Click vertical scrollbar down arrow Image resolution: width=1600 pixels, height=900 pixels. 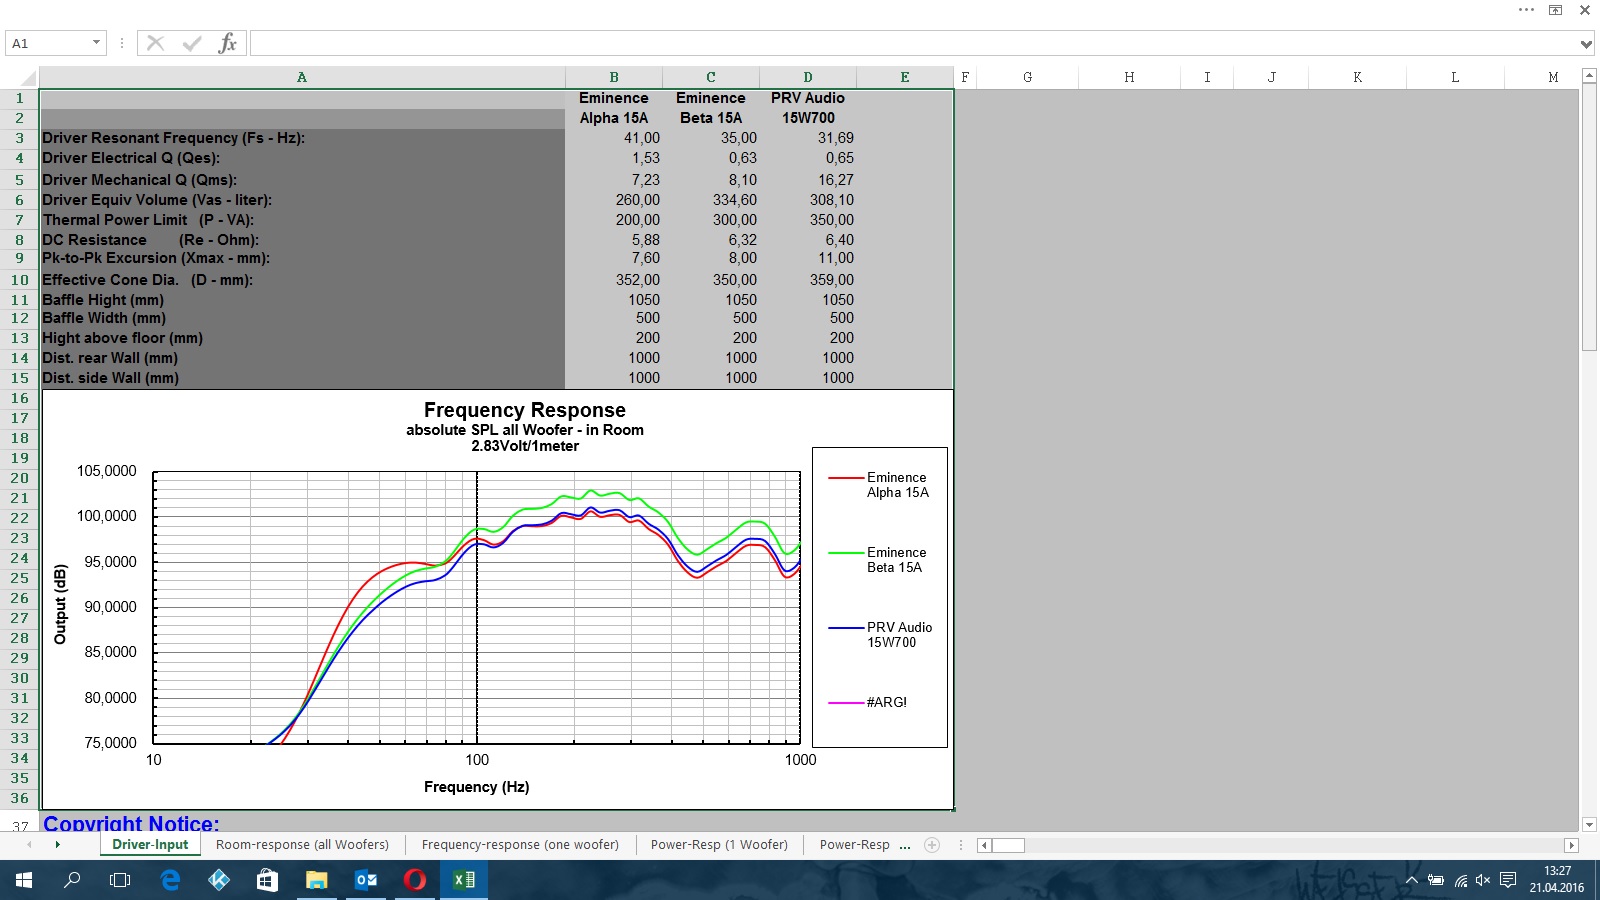(1589, 825)
